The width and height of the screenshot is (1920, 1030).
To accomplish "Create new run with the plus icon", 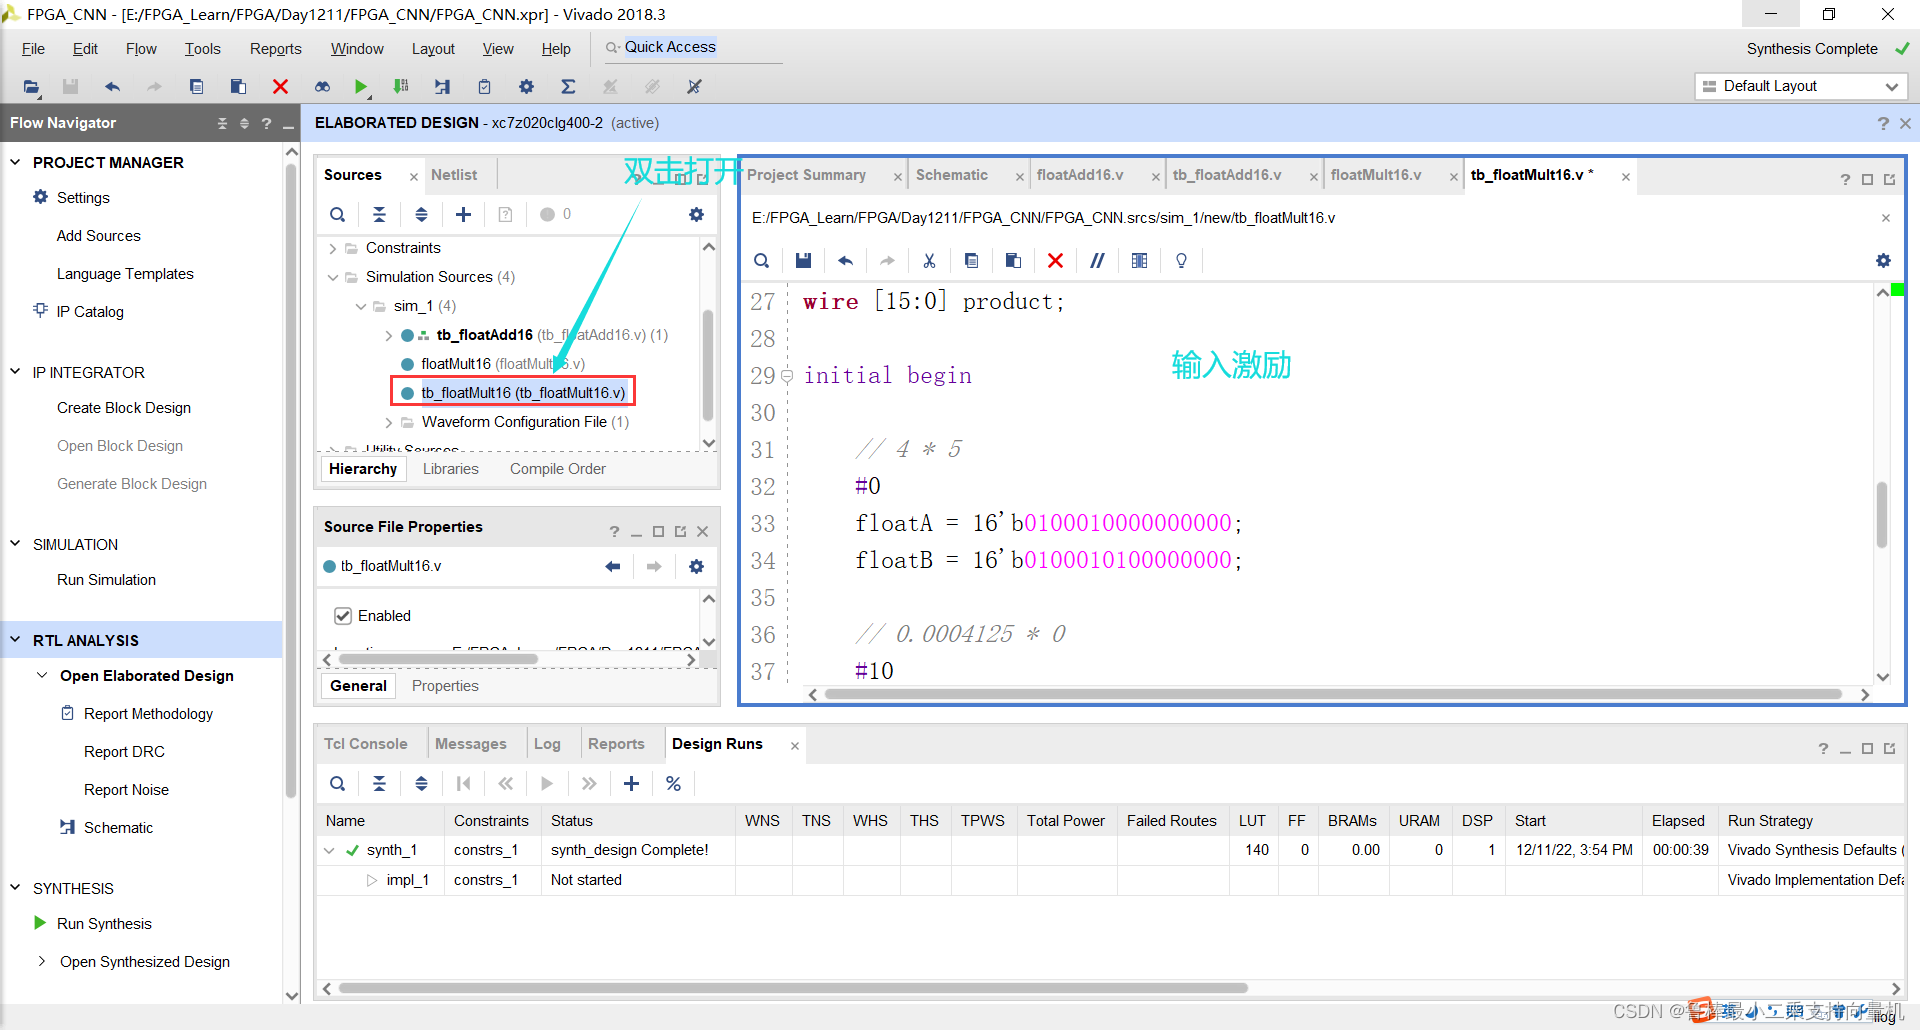I will click(631, 783).
